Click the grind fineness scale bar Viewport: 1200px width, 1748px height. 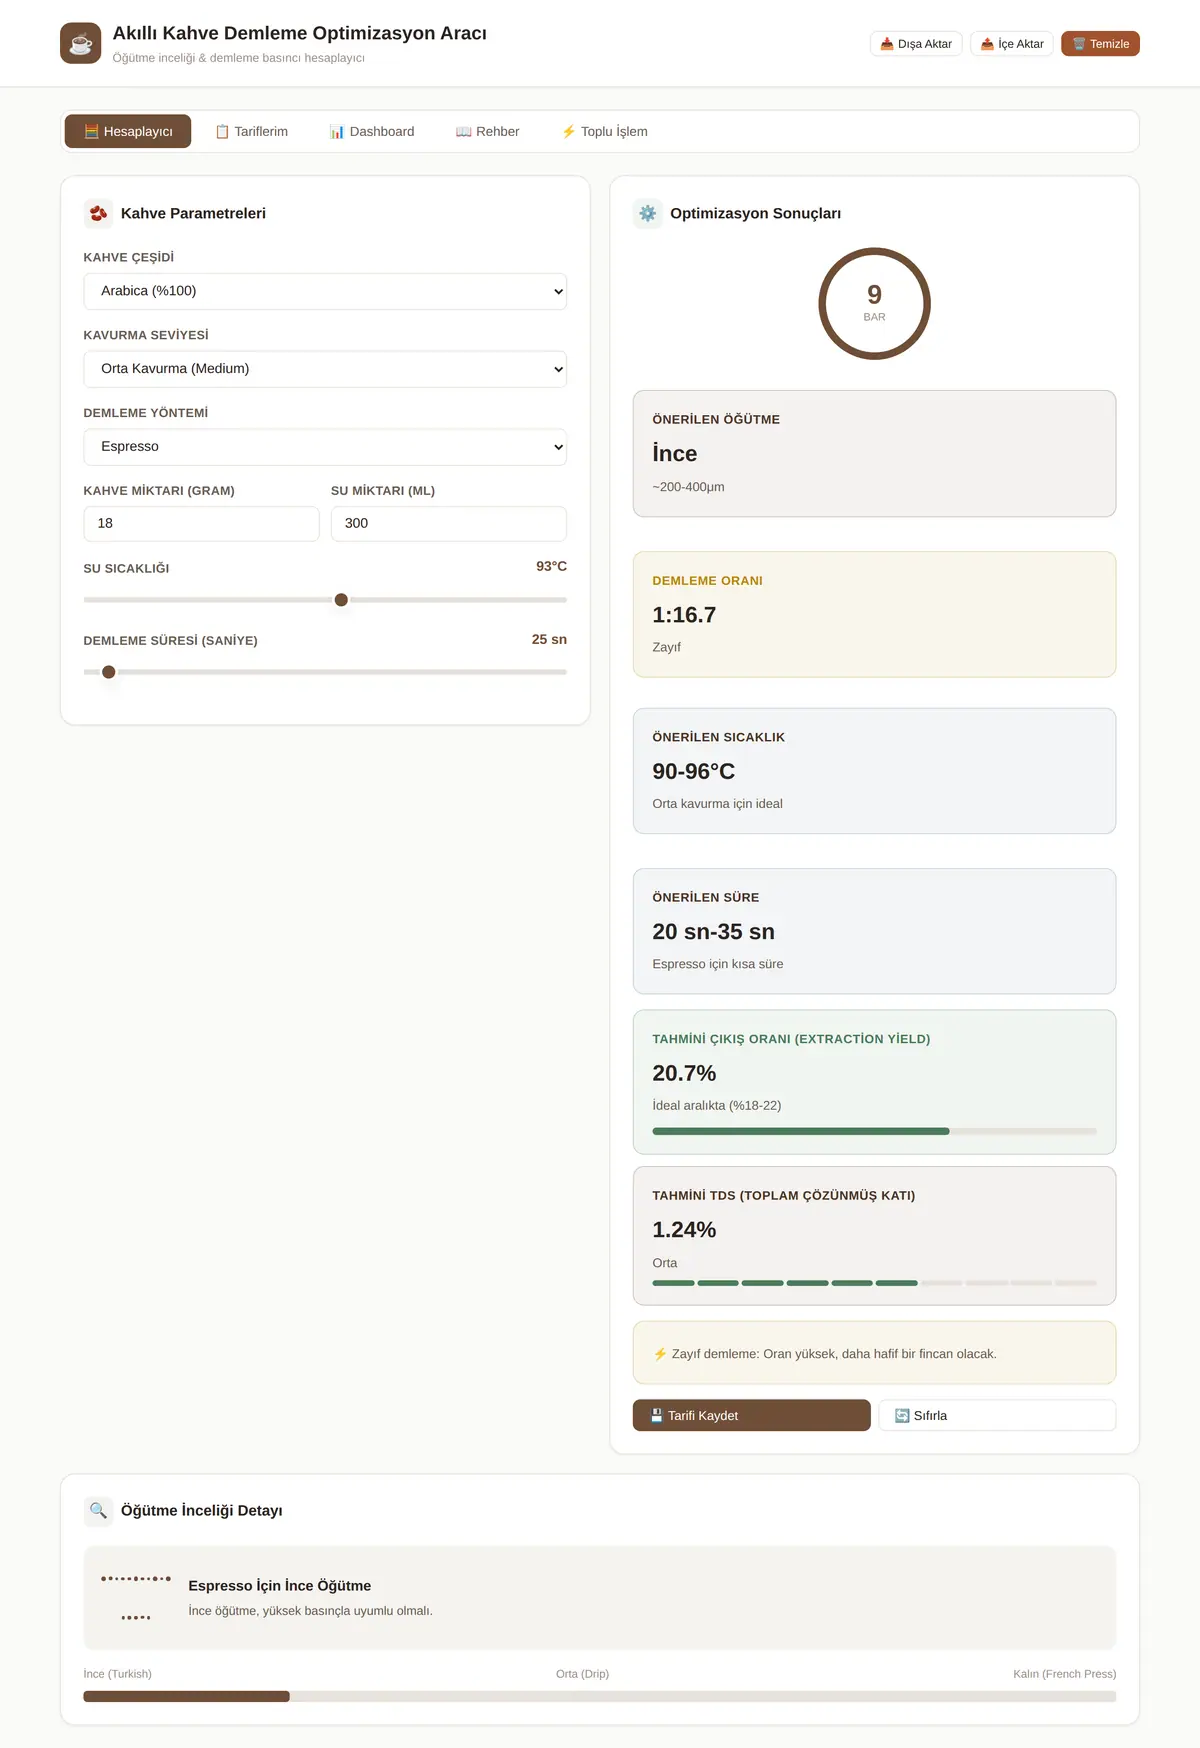(x=600, y=1697)
